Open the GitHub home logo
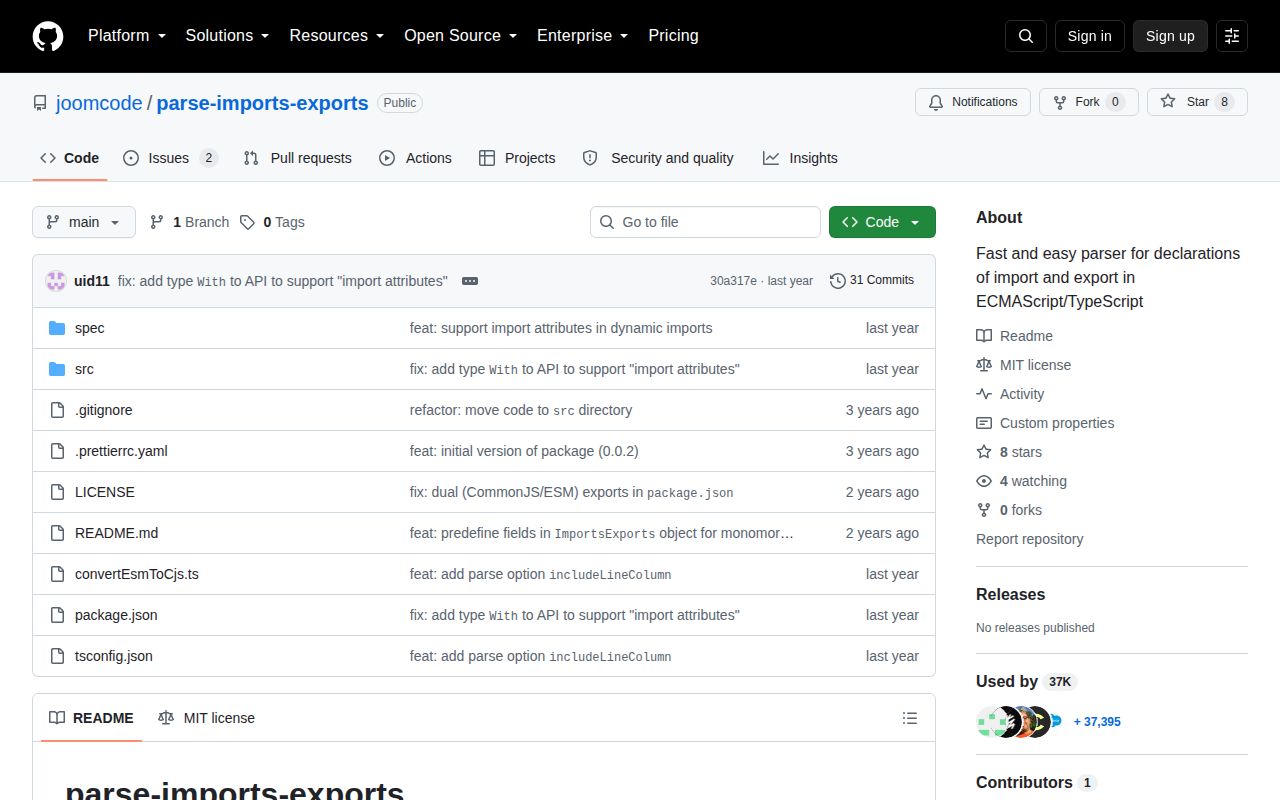Viewport: 1280px width, 800px height. coord(48,36)
